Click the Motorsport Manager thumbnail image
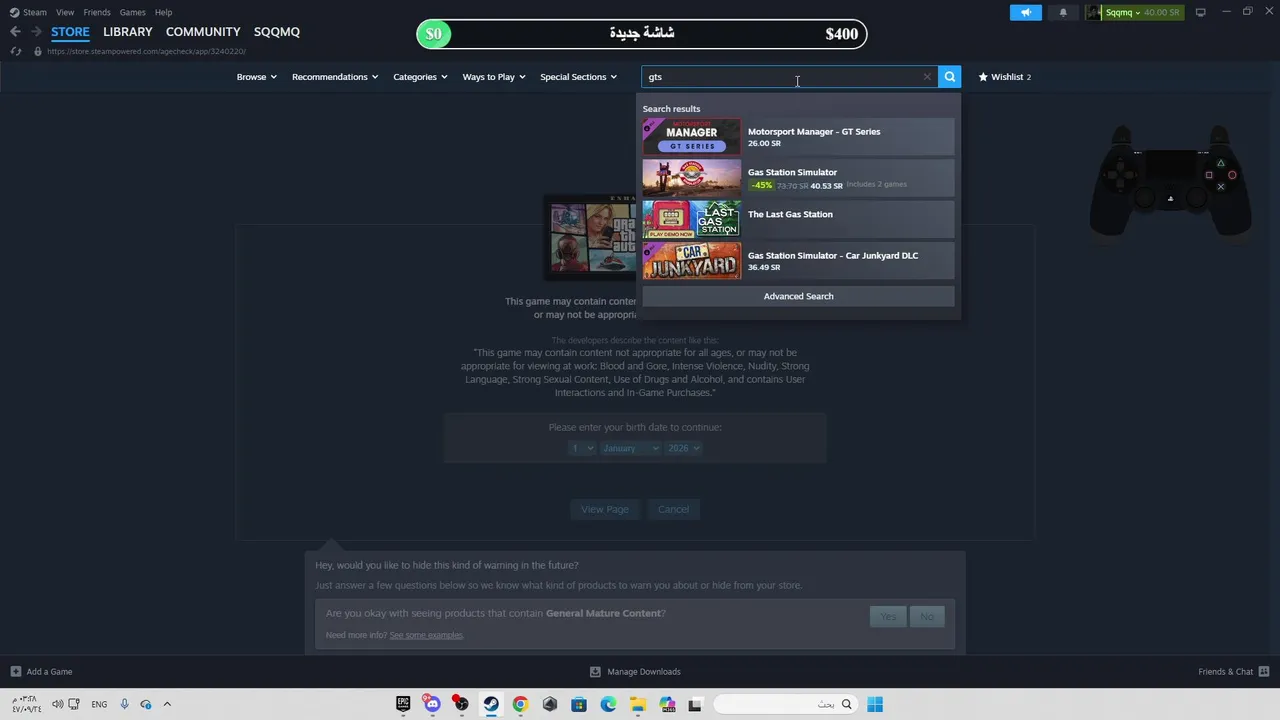The image size is (1280, 720). point(691,137)
